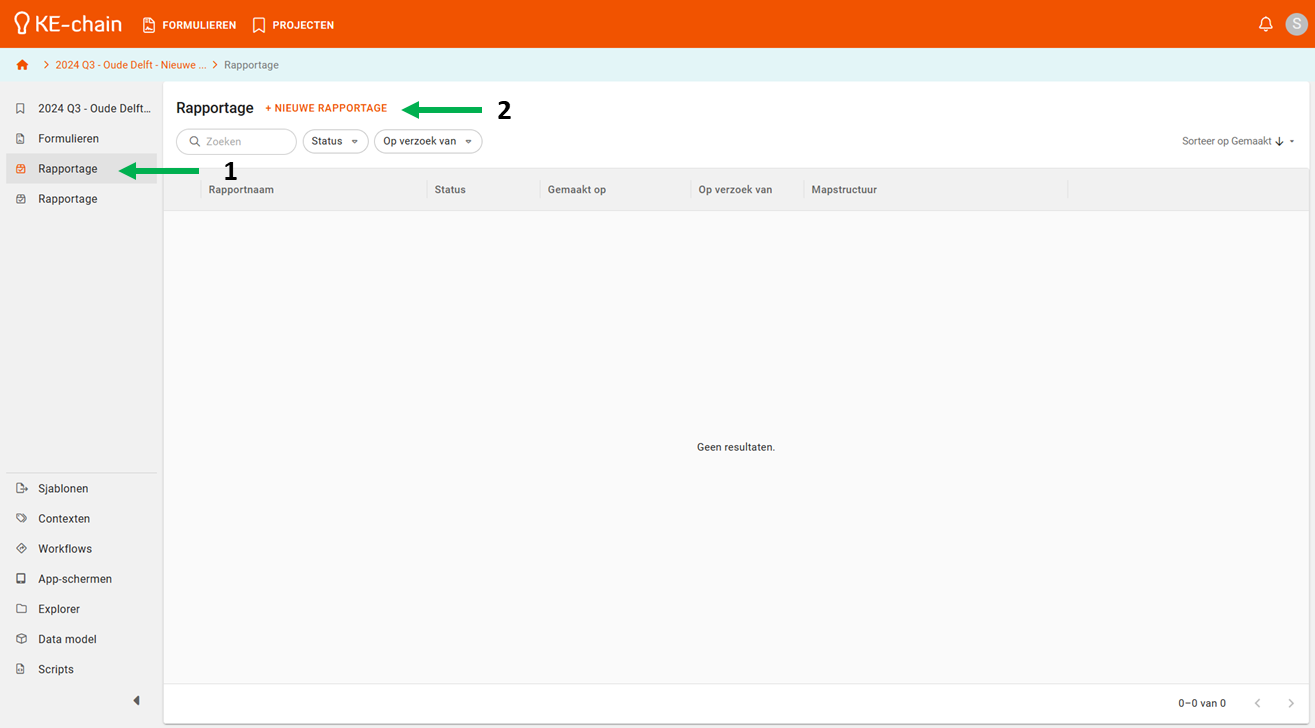Open Sjablonen in the sidebar
Screen dimensions: 1315x728
point(63,489)
